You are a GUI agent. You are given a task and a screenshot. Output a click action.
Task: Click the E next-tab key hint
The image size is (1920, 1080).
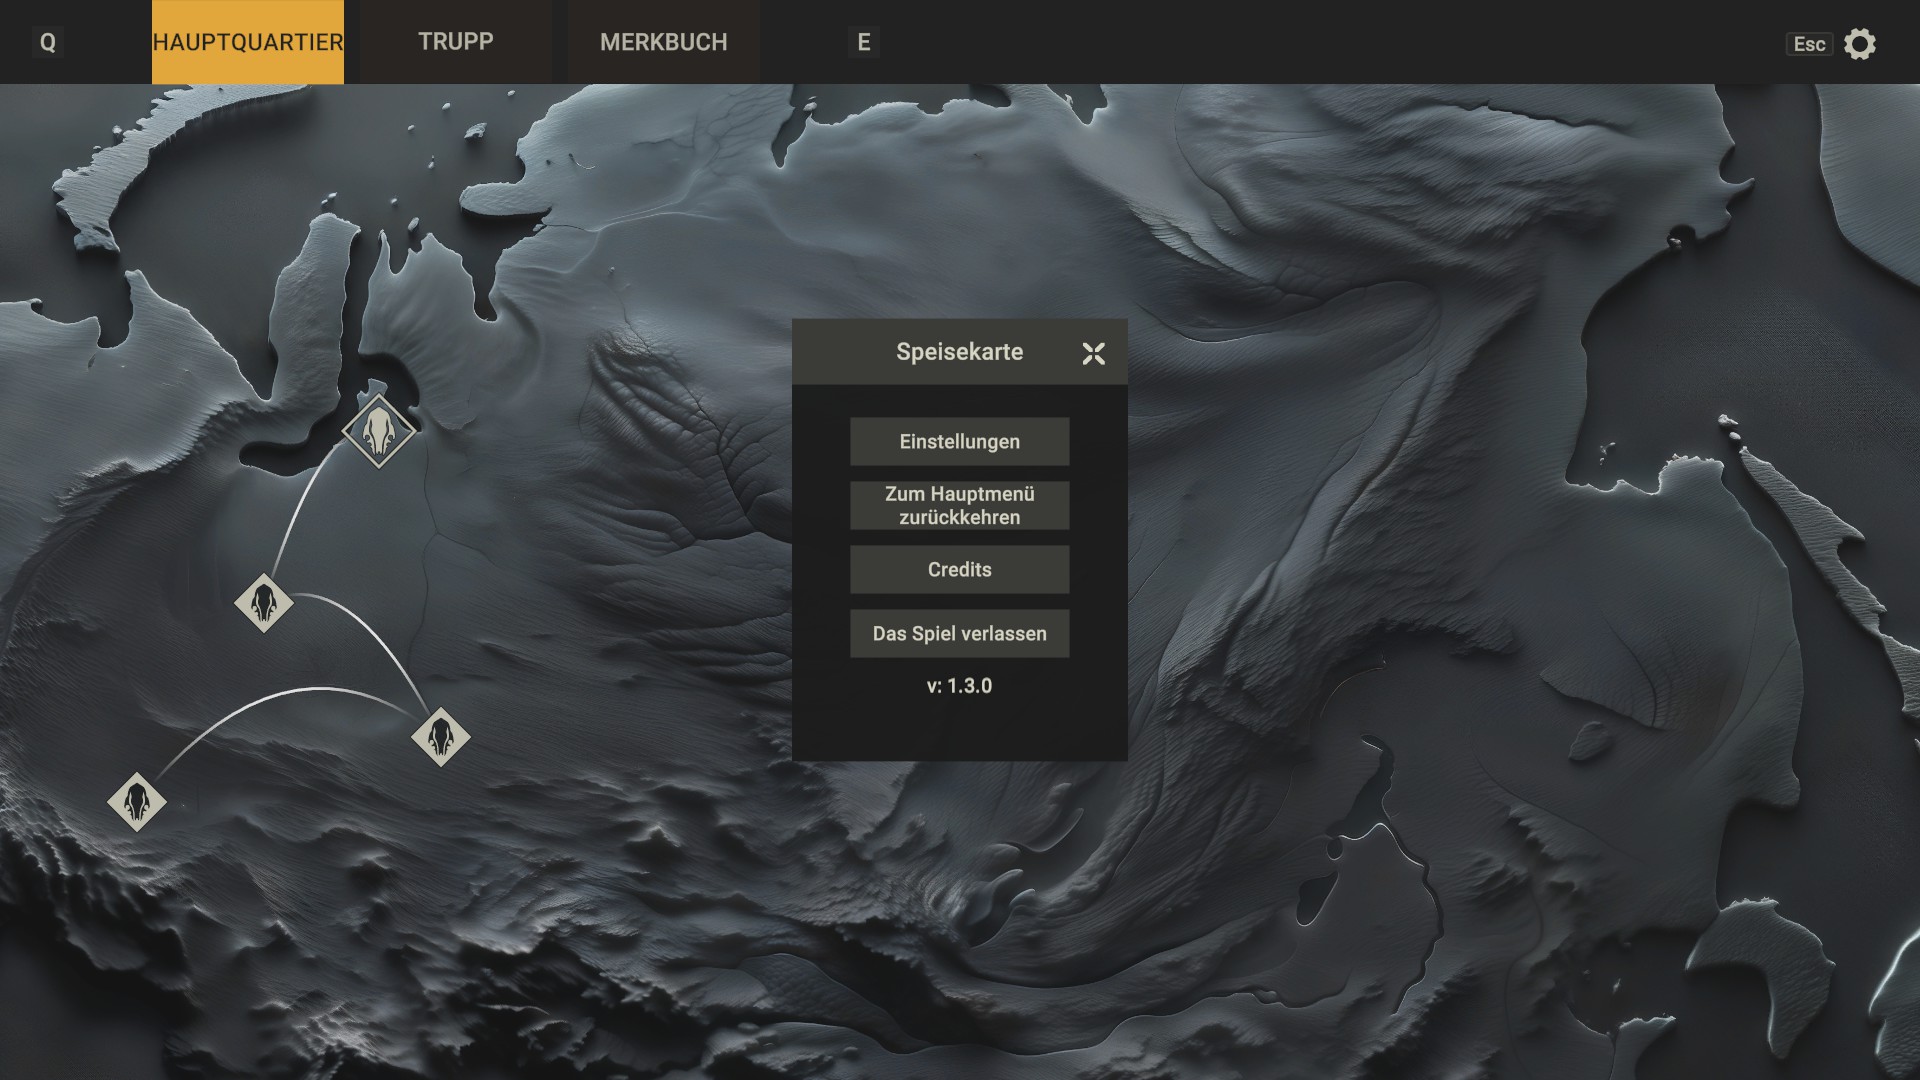tap(864, 42)
